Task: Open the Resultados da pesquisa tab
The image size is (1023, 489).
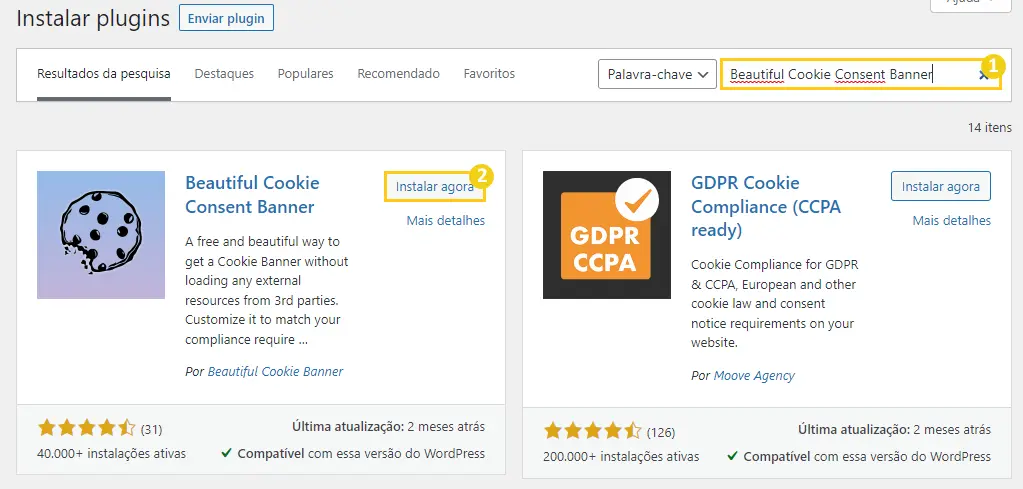Action: click(x=104, y=74)
